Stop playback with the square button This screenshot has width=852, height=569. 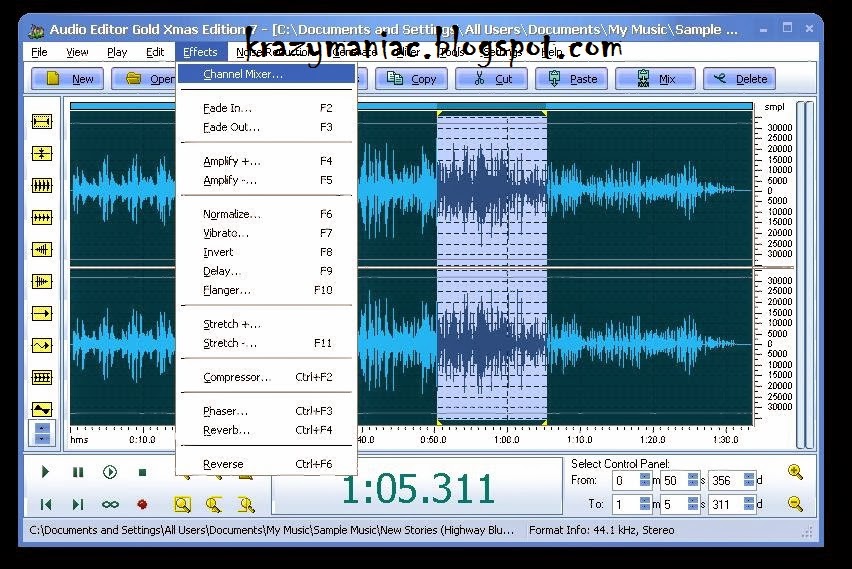[142, 472]
